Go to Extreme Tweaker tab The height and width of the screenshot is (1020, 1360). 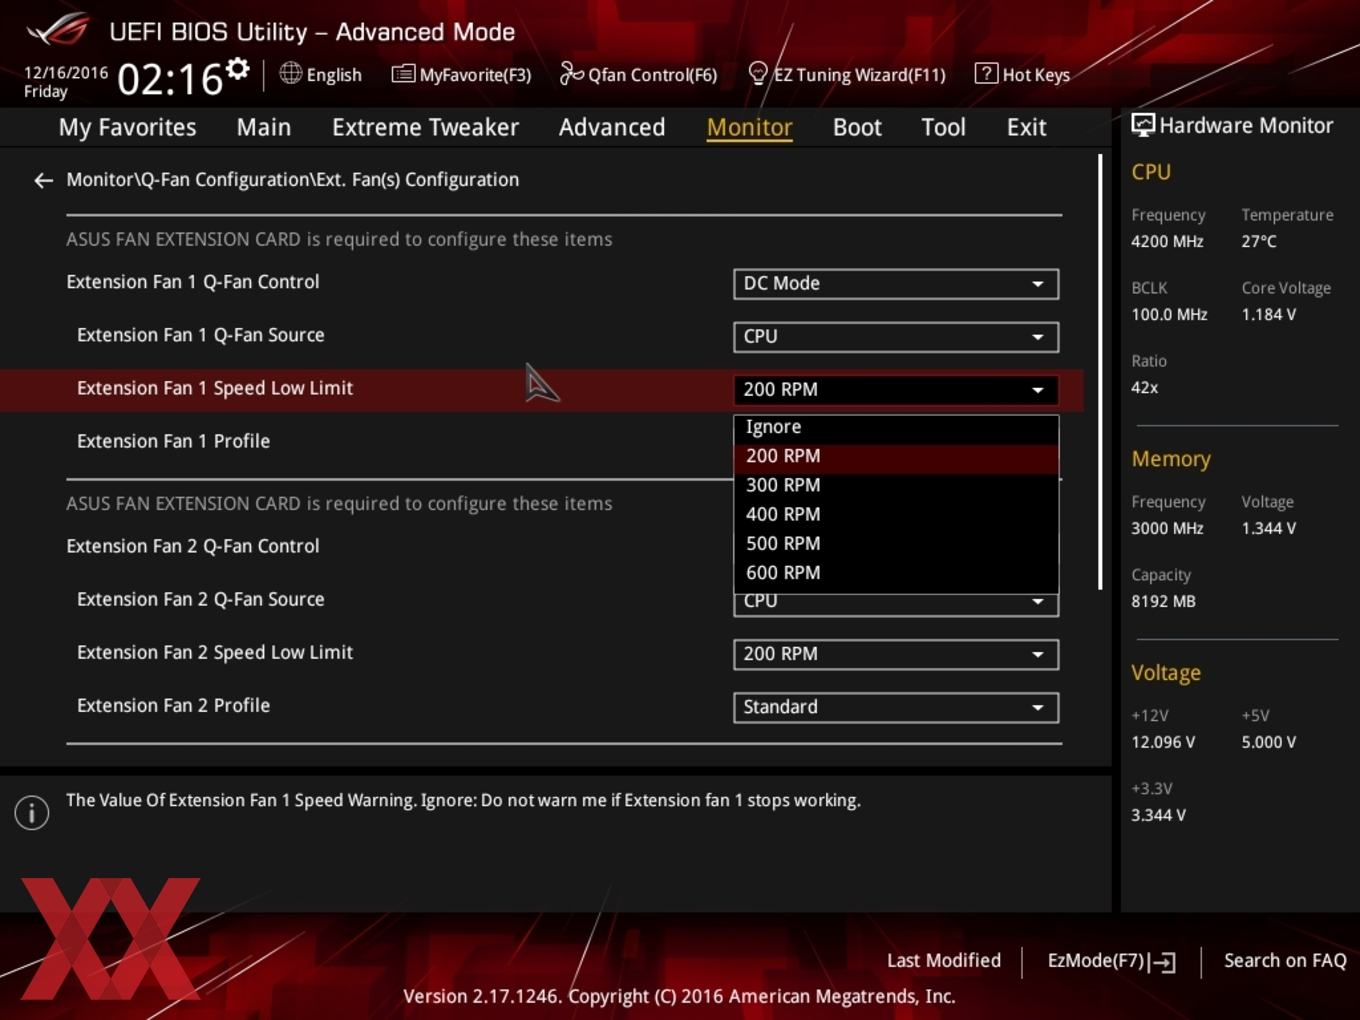click(425, 127)
